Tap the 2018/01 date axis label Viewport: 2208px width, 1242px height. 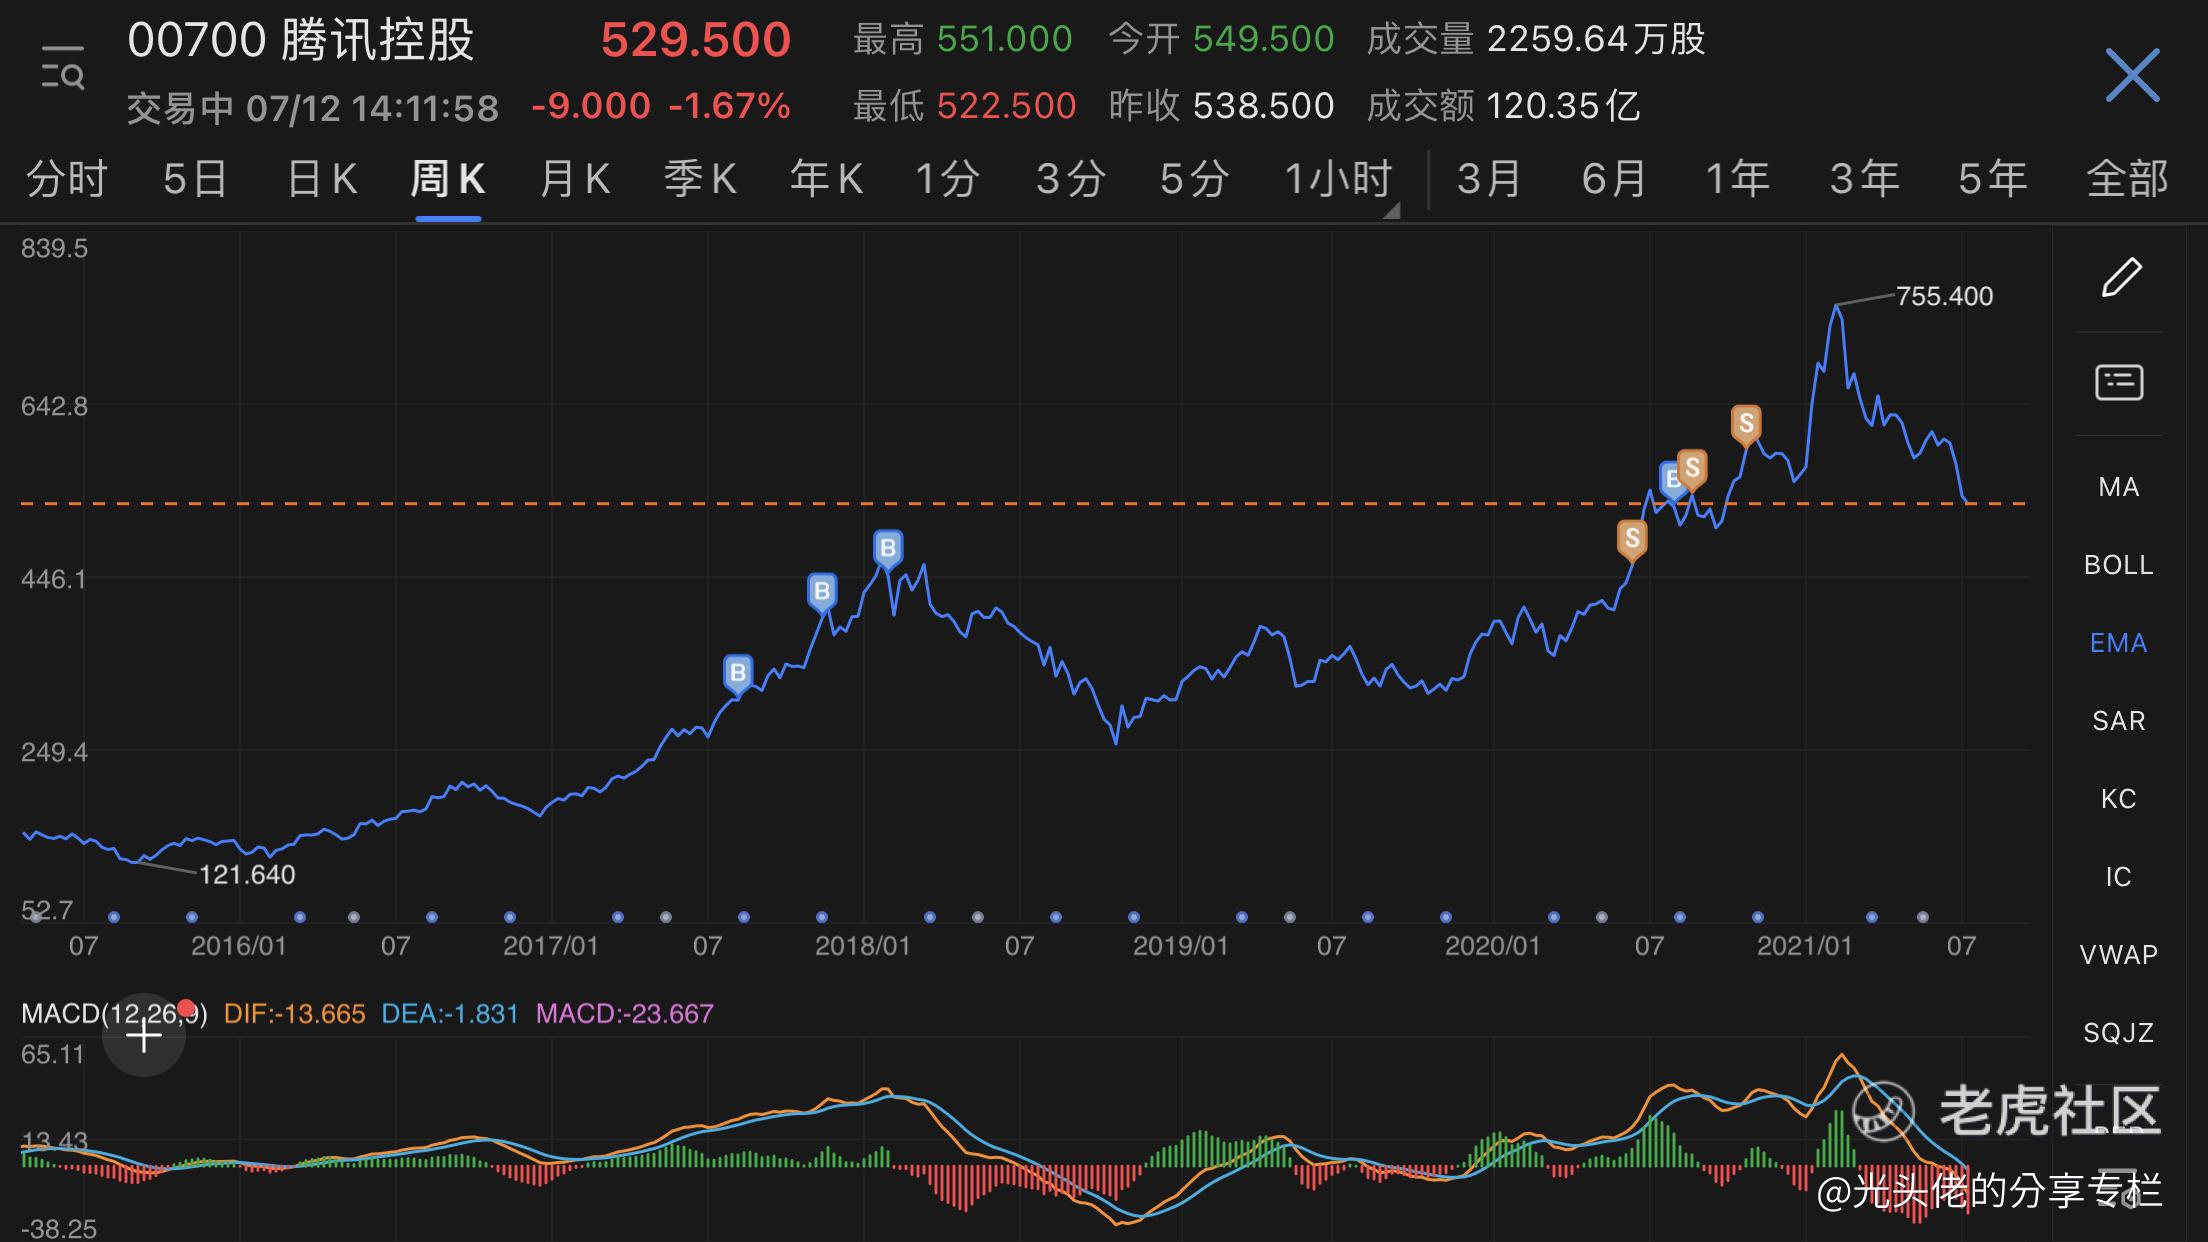pos(862,946)
